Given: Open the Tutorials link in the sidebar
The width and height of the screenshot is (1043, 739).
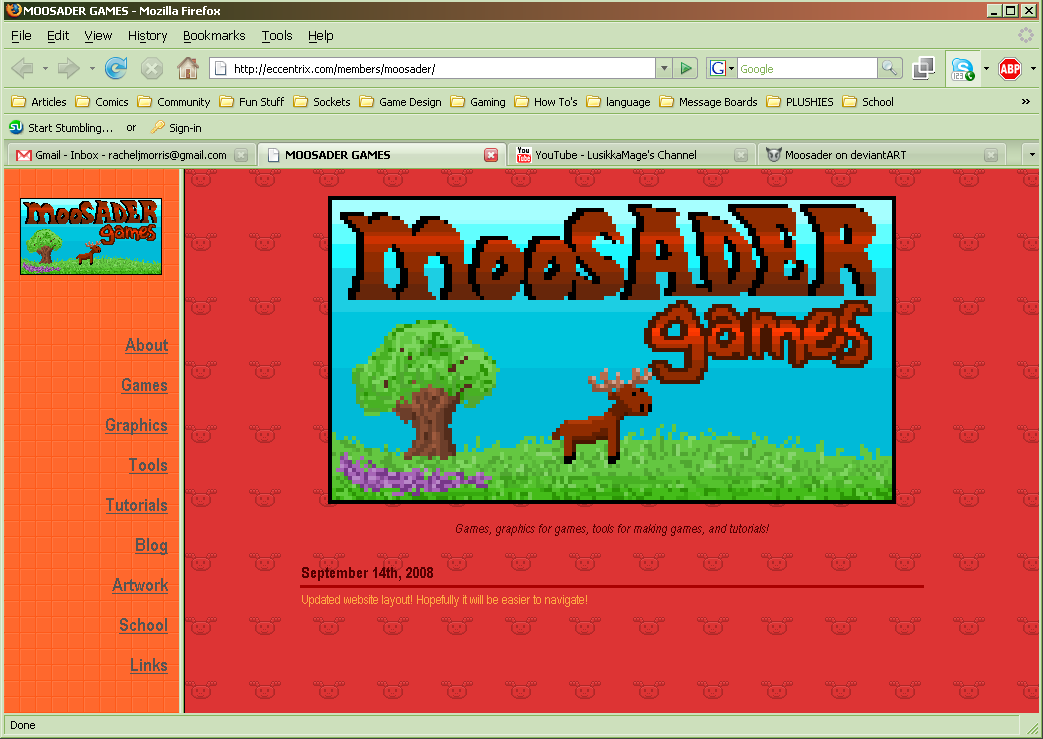Looking at the screenshot, I should pyautogui.click(x=137, y=505).
